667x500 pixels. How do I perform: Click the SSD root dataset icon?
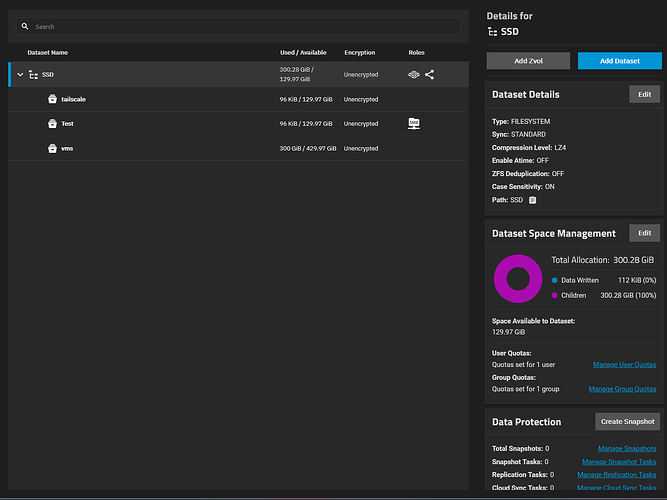(34, 75)
